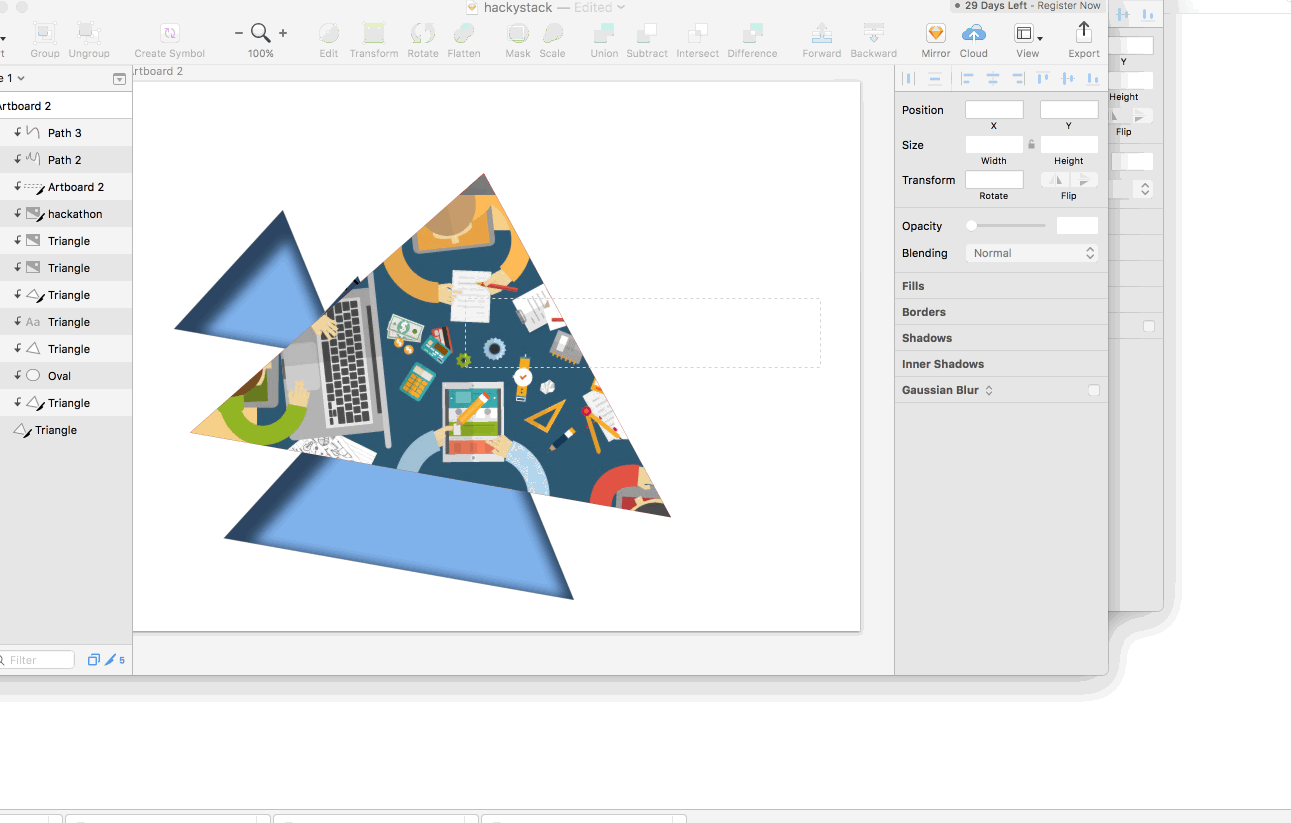Viewport: 1291px width, 823px height.
Task: Toggle the slices filter icon
Action: click(x=111, y=660)
